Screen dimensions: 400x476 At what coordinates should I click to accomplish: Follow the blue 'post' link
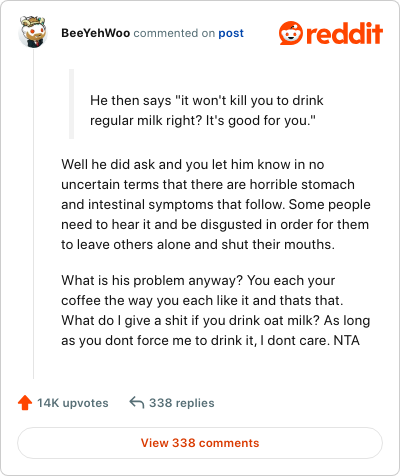coord(231,33)
